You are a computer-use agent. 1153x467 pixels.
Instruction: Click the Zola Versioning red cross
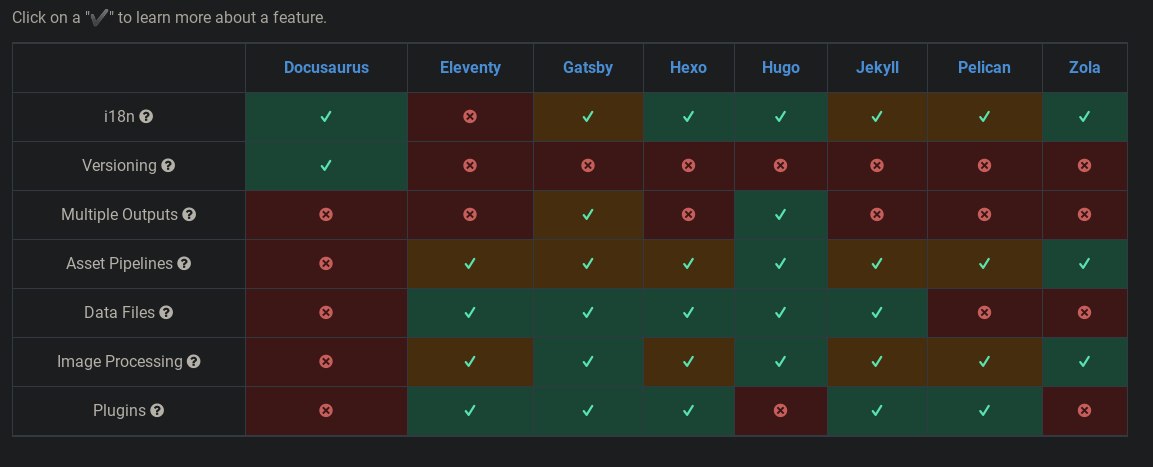tap(1085, 165)
